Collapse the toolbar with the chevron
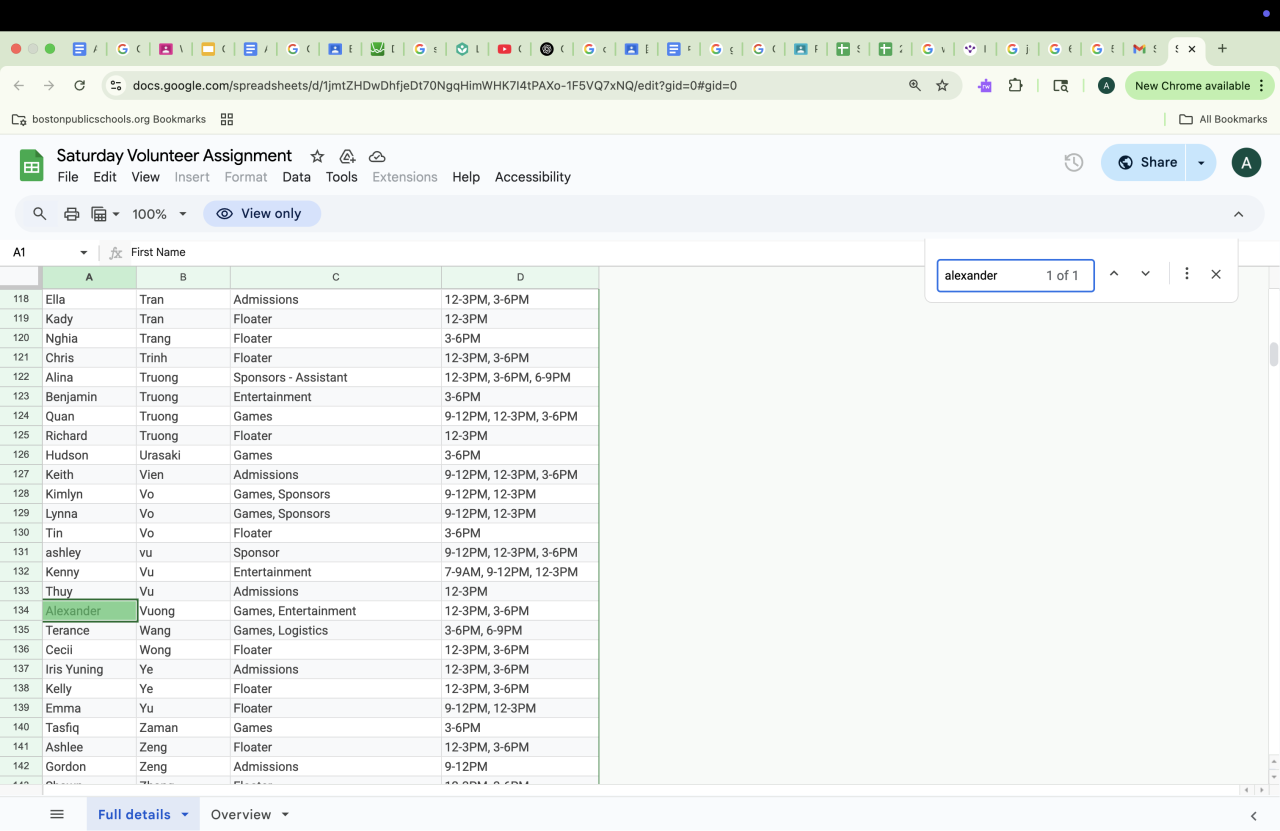Viewport: 1280px width, 831px height. (1238, 214)
